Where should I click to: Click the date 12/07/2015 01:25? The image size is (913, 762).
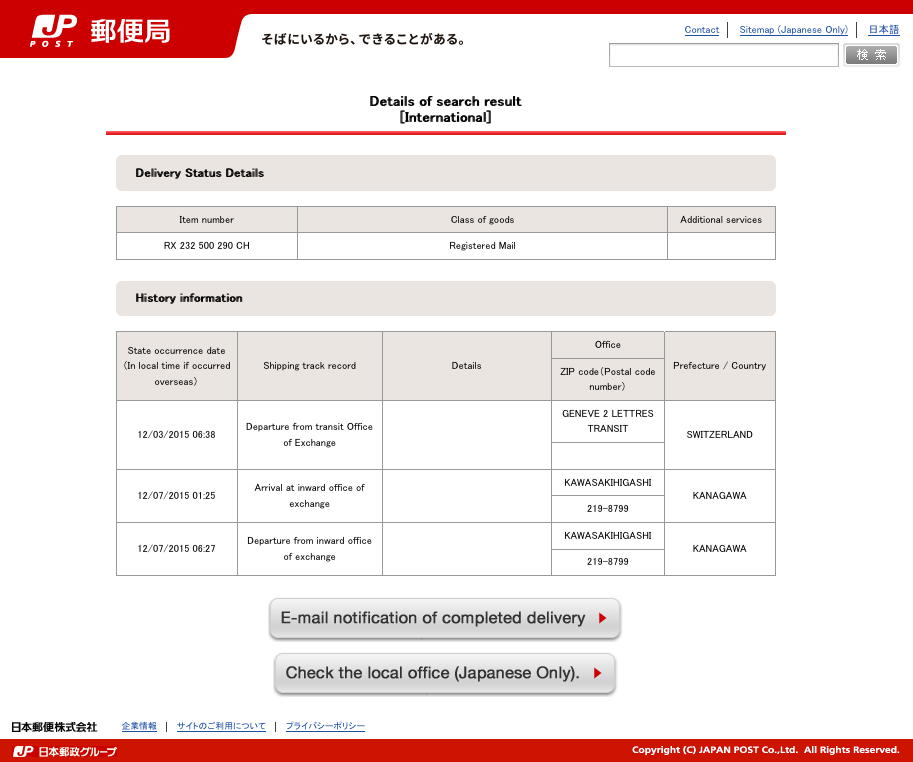[x=176, y=495]
